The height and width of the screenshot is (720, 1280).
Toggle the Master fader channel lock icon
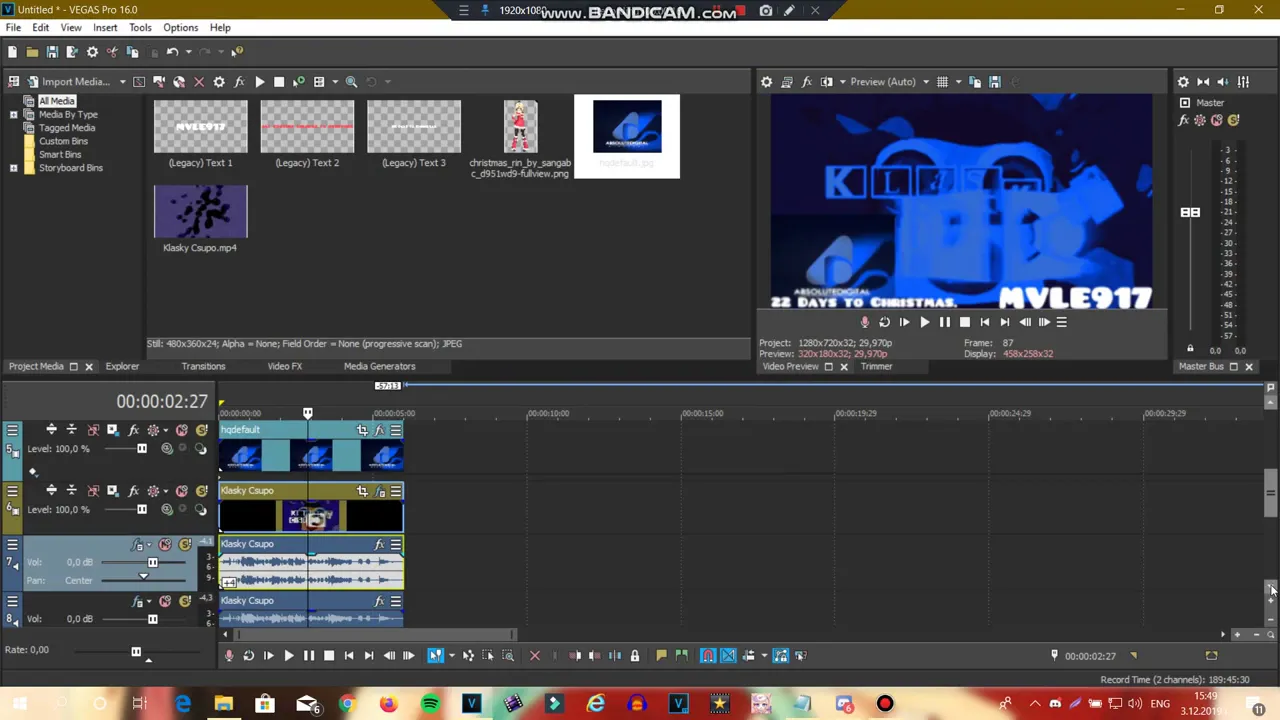pos(1190,349)
